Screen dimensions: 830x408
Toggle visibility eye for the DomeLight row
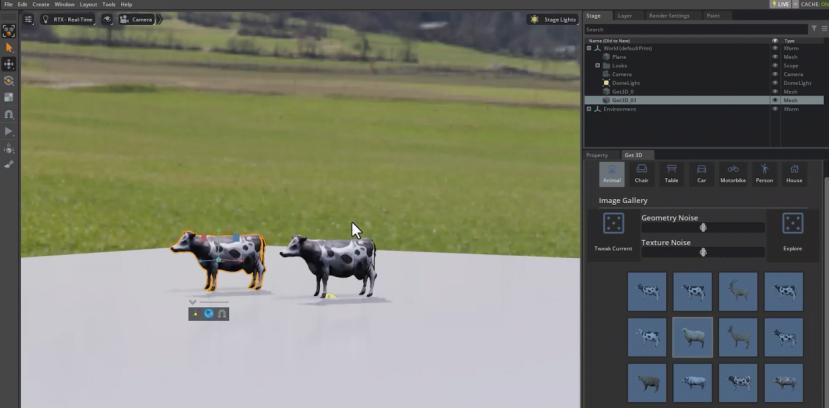775,83
